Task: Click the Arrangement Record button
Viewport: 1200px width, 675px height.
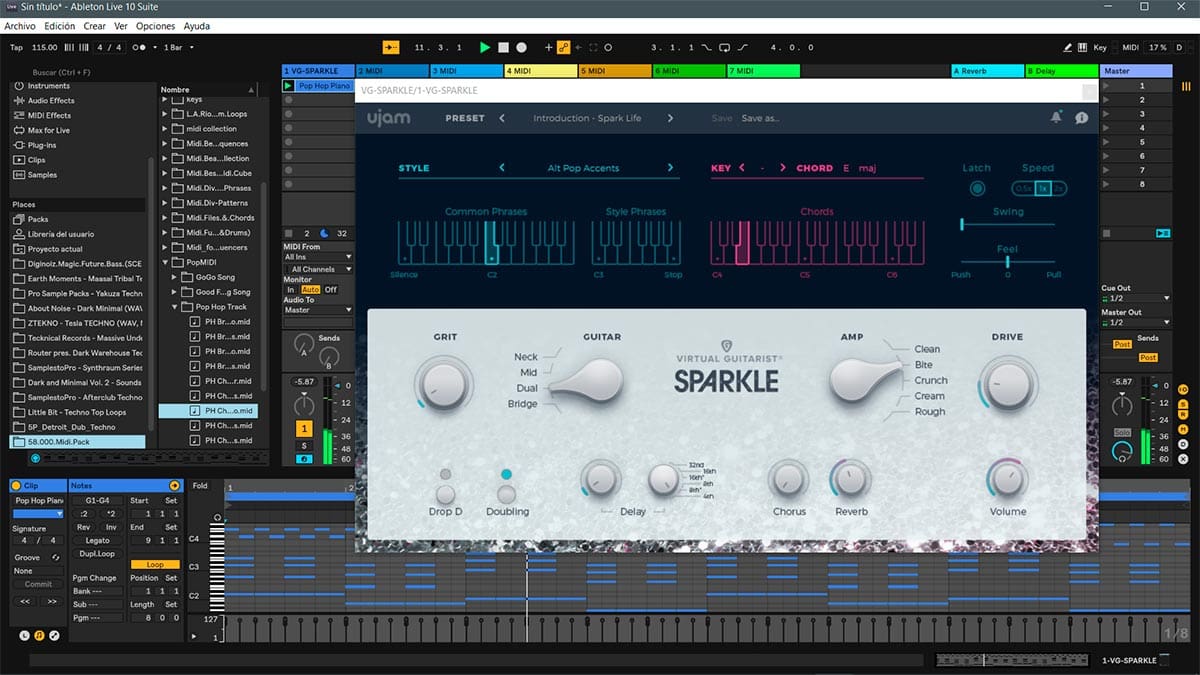Action: click(521, 47)
